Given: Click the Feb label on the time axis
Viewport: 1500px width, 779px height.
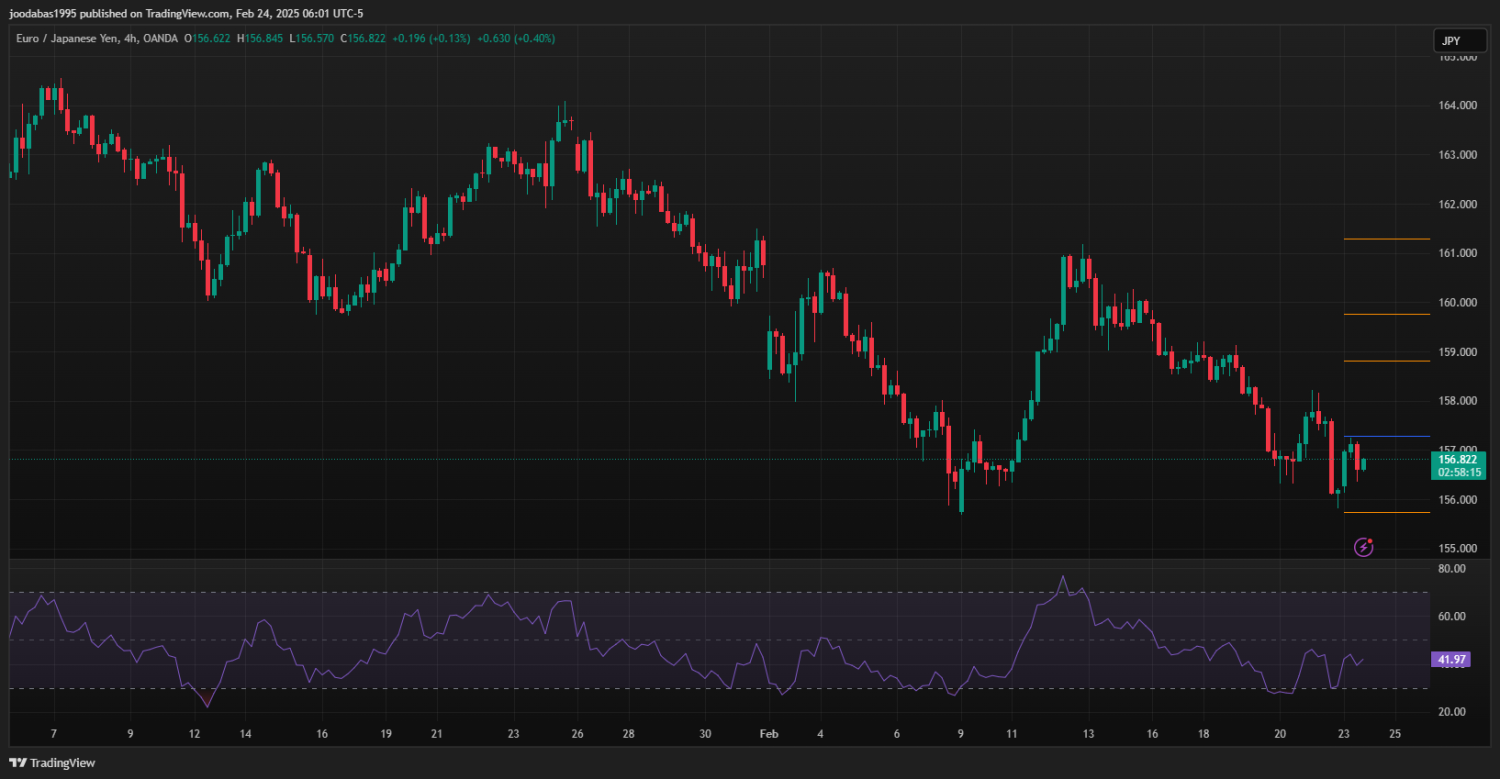Looking at the screenshot, I should point(768,734).
